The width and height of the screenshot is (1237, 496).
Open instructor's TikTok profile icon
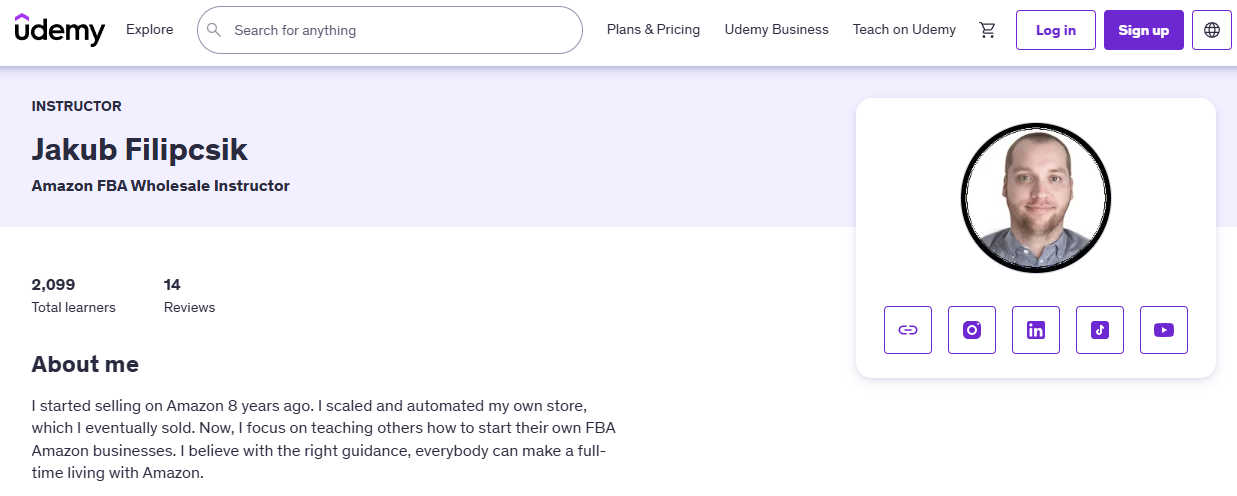[x=1100, y=330]
